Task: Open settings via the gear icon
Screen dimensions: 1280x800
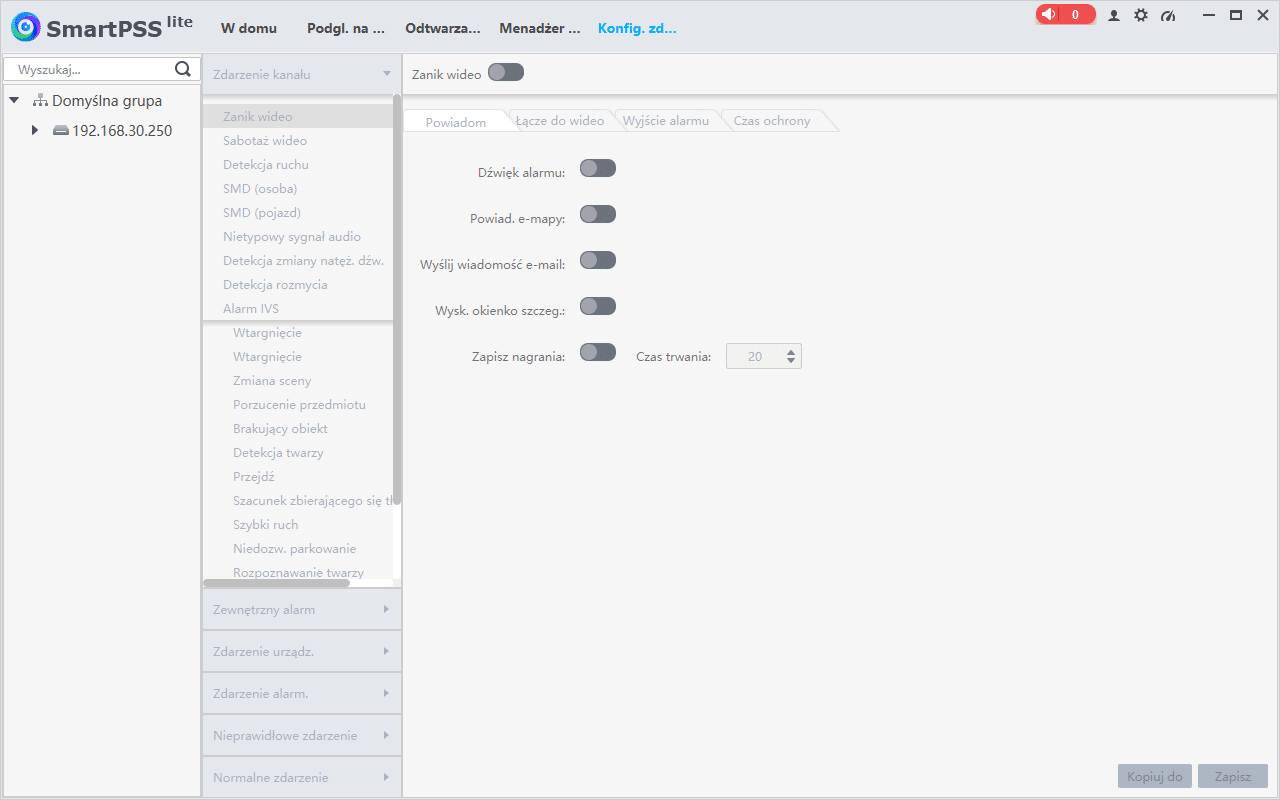Action: 1141,16
